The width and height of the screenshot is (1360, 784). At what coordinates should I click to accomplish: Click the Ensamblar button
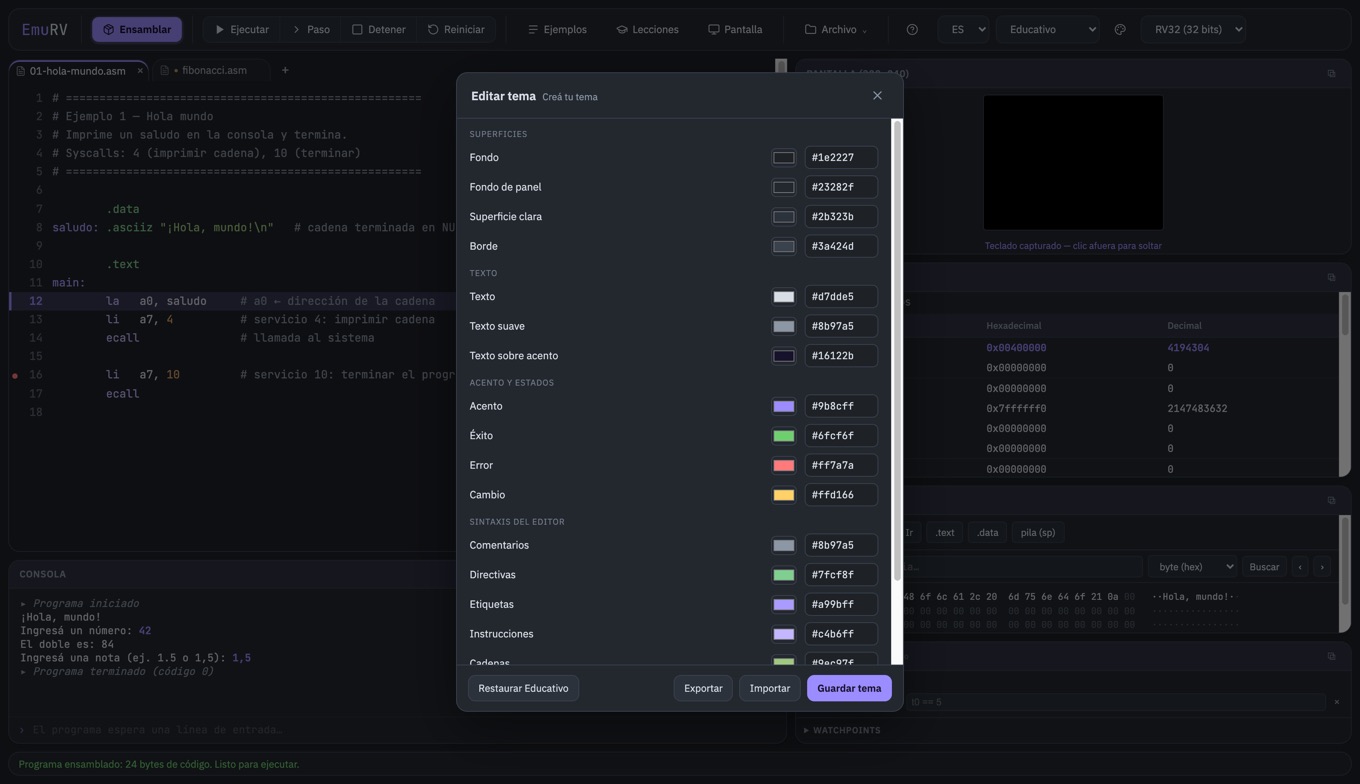pyautogui.click(x=137, y=30)
